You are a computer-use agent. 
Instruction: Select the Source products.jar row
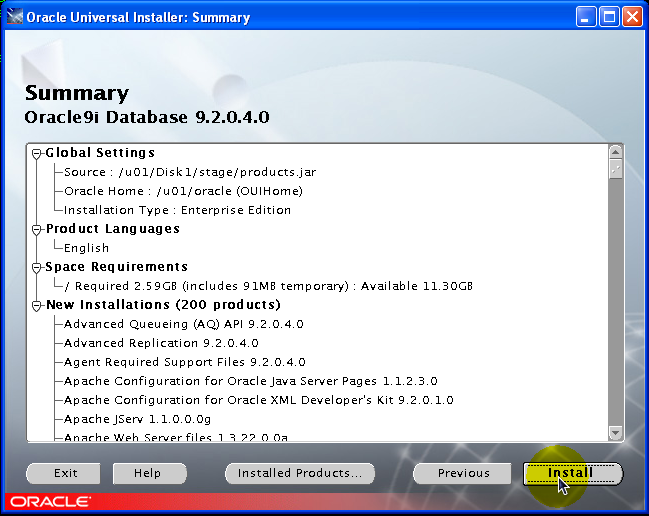[x=190, y=172]
